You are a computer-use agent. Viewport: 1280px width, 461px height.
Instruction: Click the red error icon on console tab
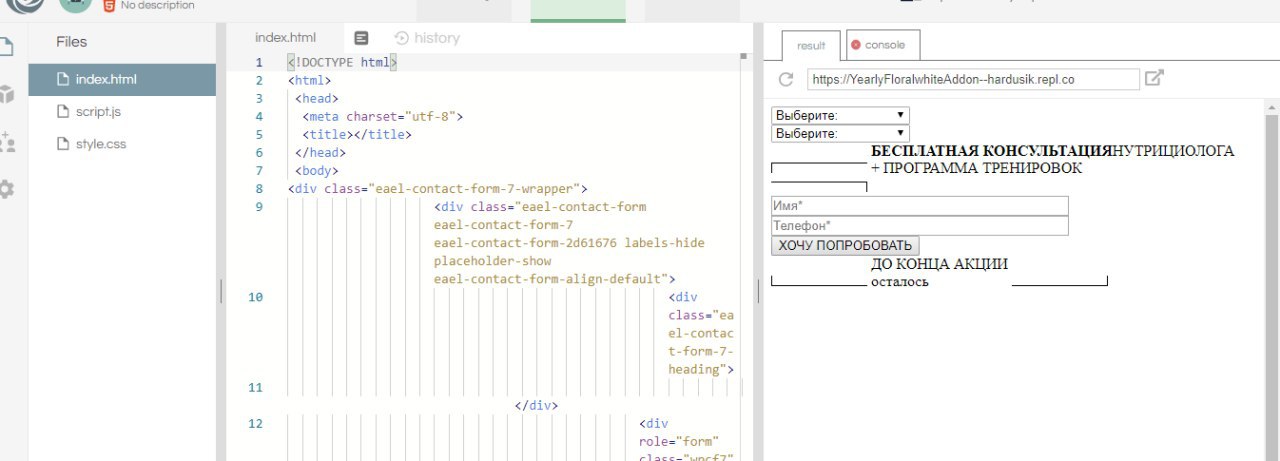pos(855,45)
